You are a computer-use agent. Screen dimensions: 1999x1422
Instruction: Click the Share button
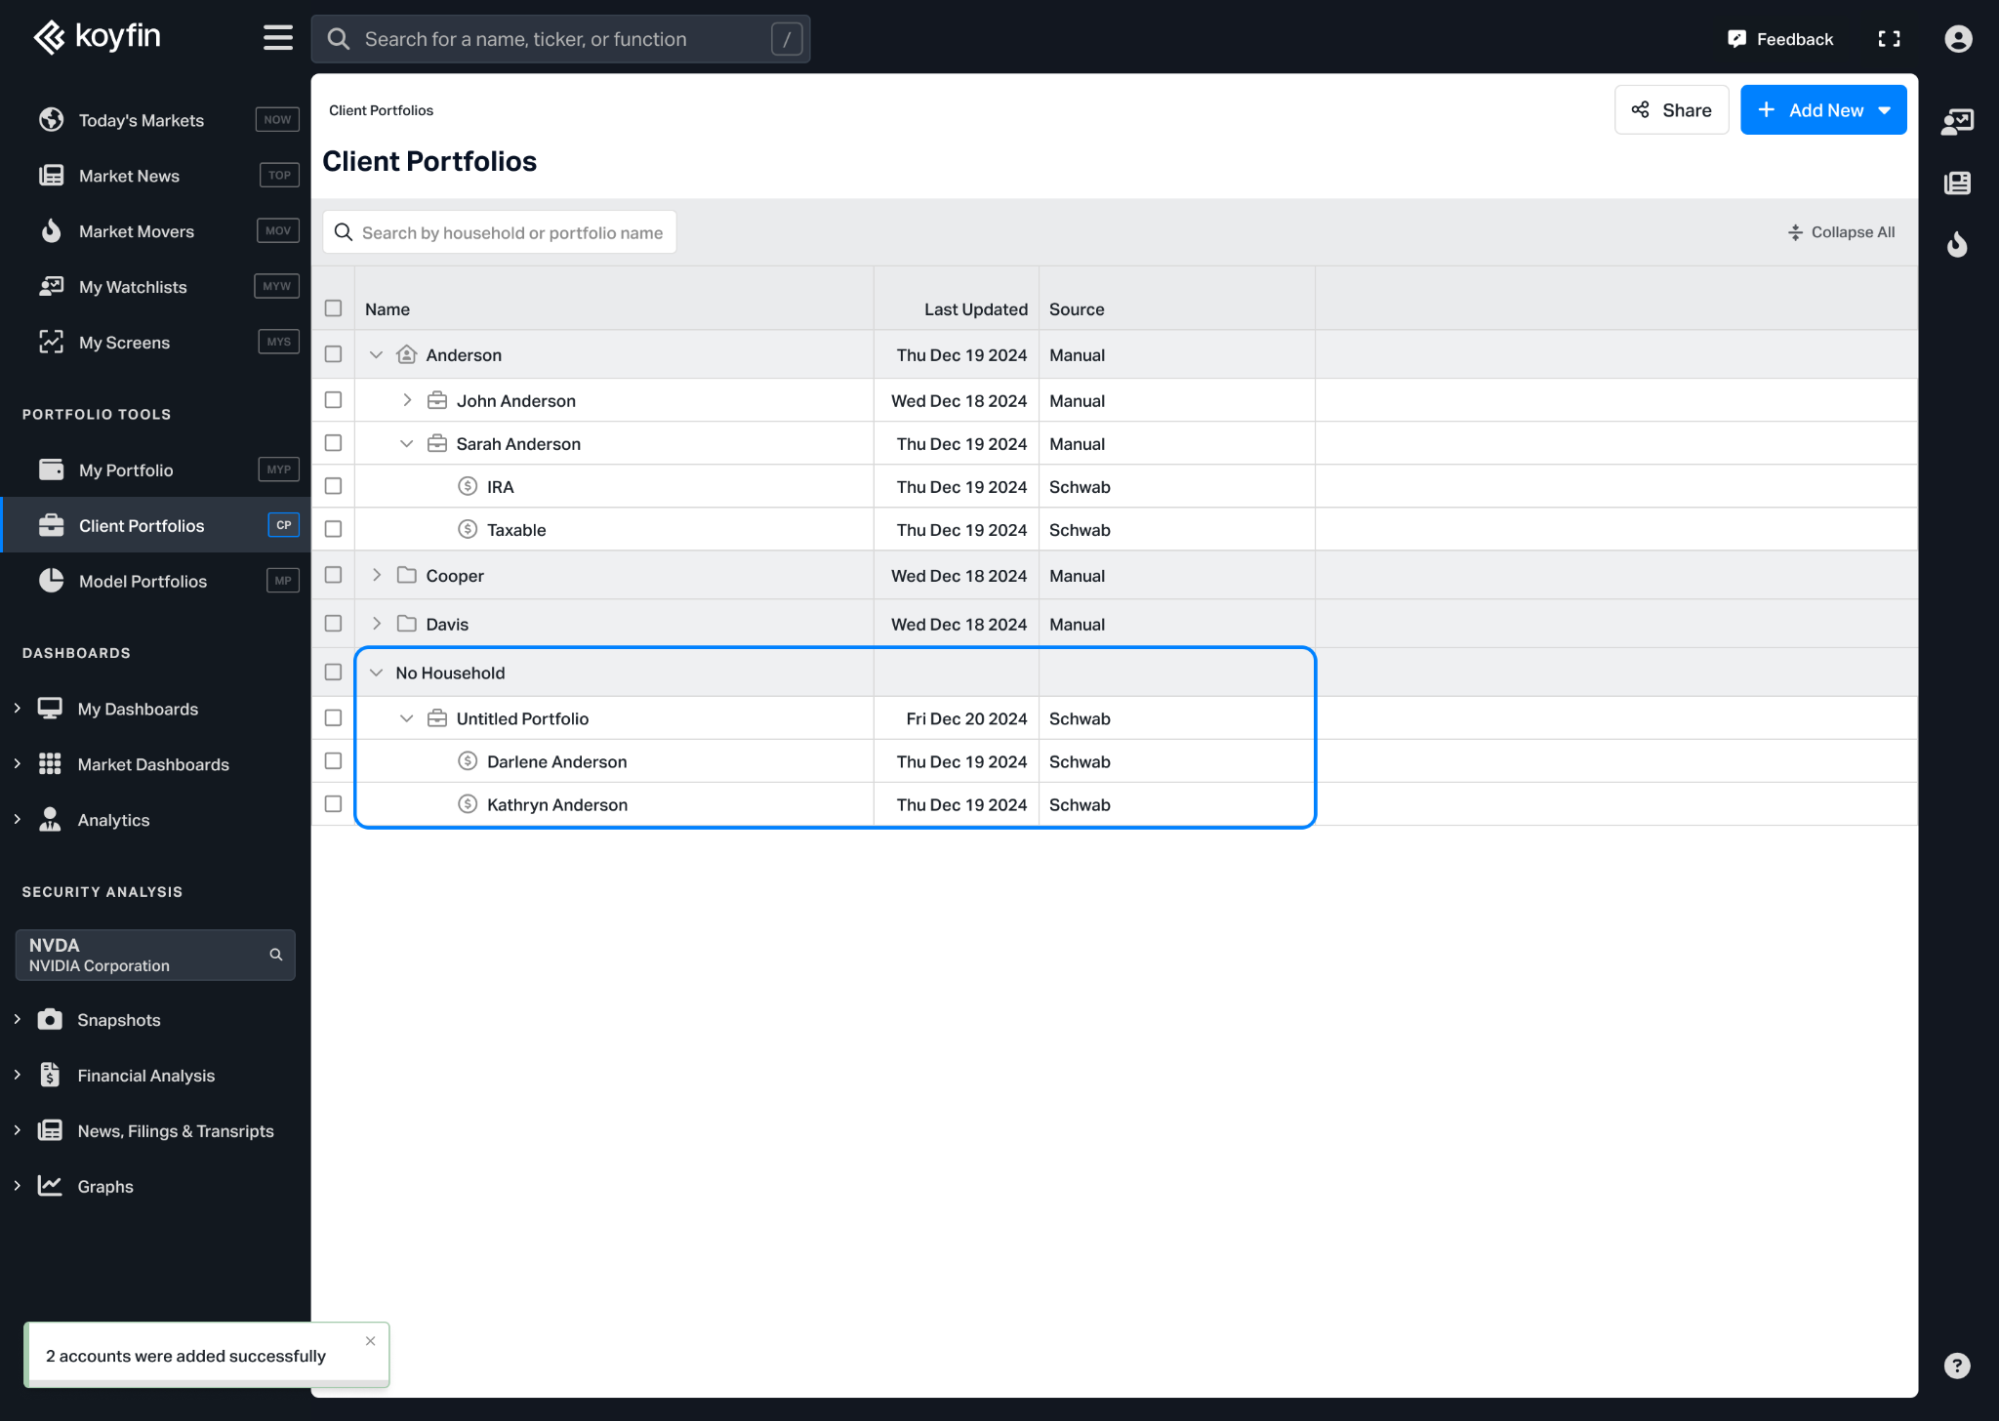pos(1670,110)
